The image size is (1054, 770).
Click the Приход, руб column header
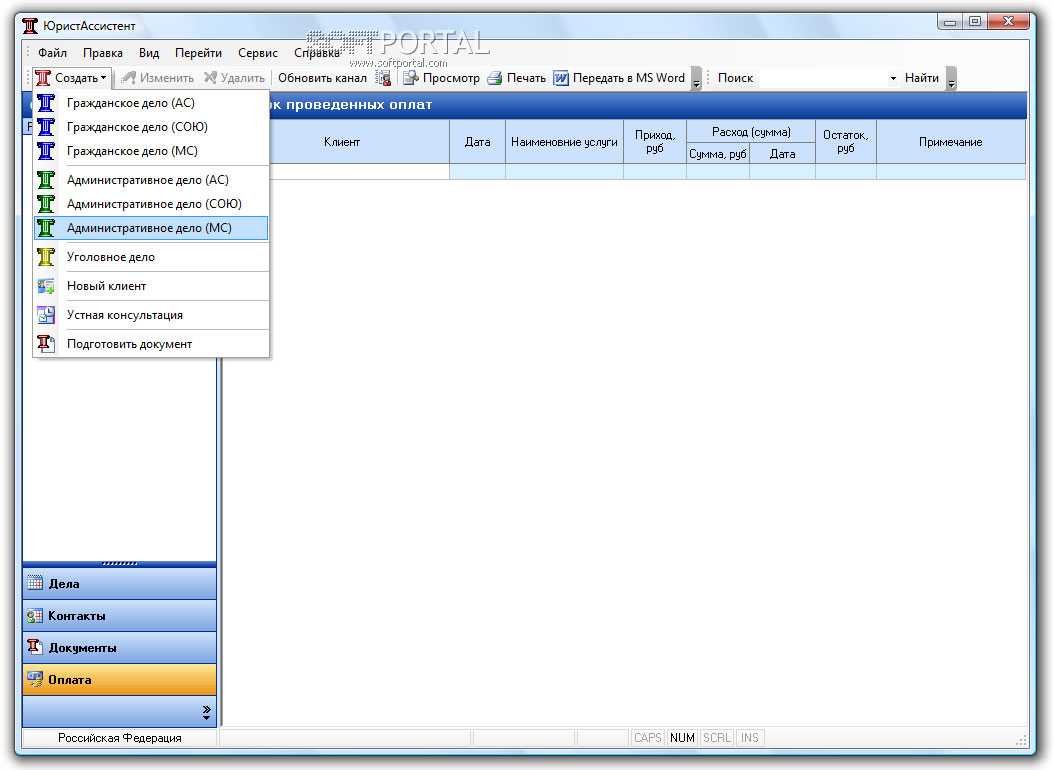(x=655, y=142)
